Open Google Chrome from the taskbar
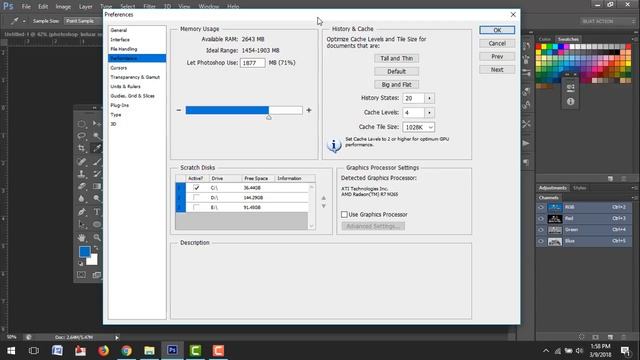The height and width of the screenshot is (360, 640). coord(127,351)
